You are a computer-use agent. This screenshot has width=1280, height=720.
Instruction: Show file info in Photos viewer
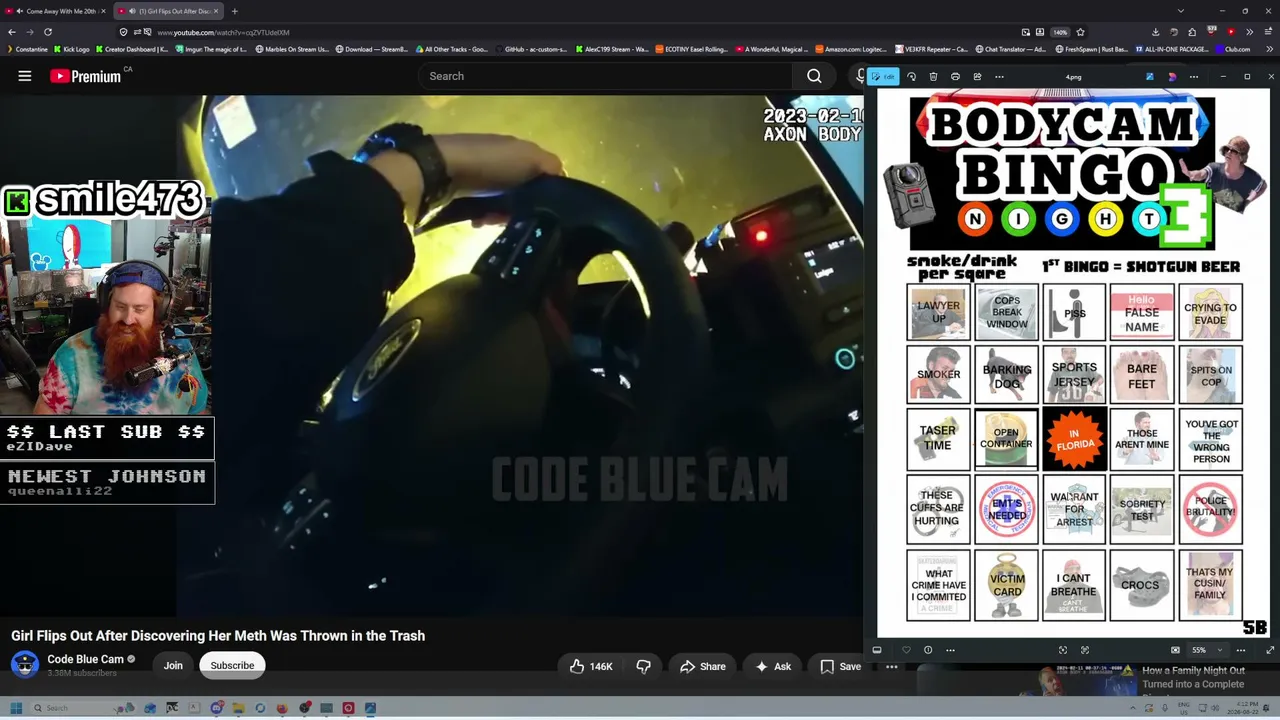(928, 650)
